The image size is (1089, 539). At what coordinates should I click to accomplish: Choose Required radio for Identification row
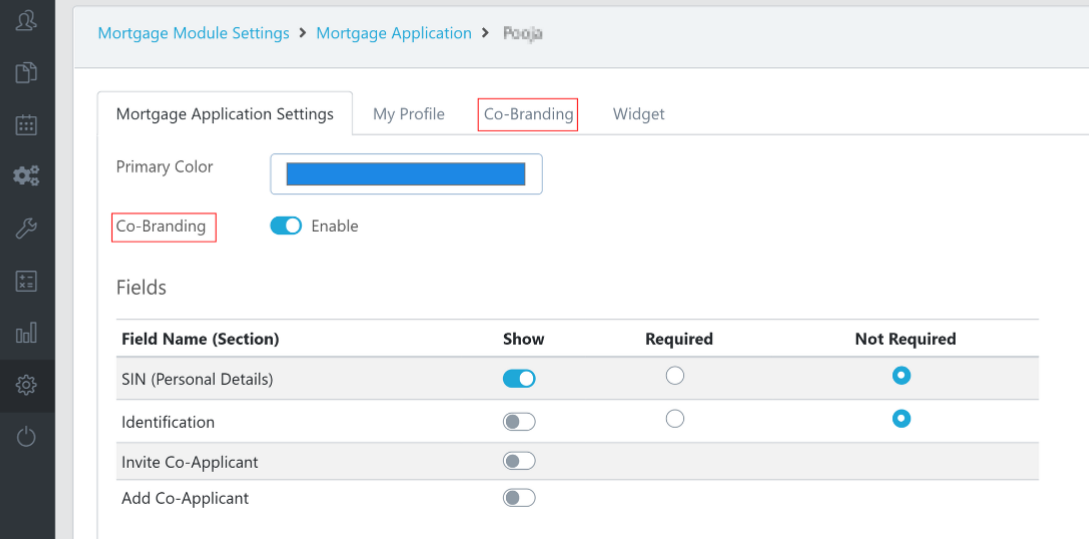[x=675, y=419]
